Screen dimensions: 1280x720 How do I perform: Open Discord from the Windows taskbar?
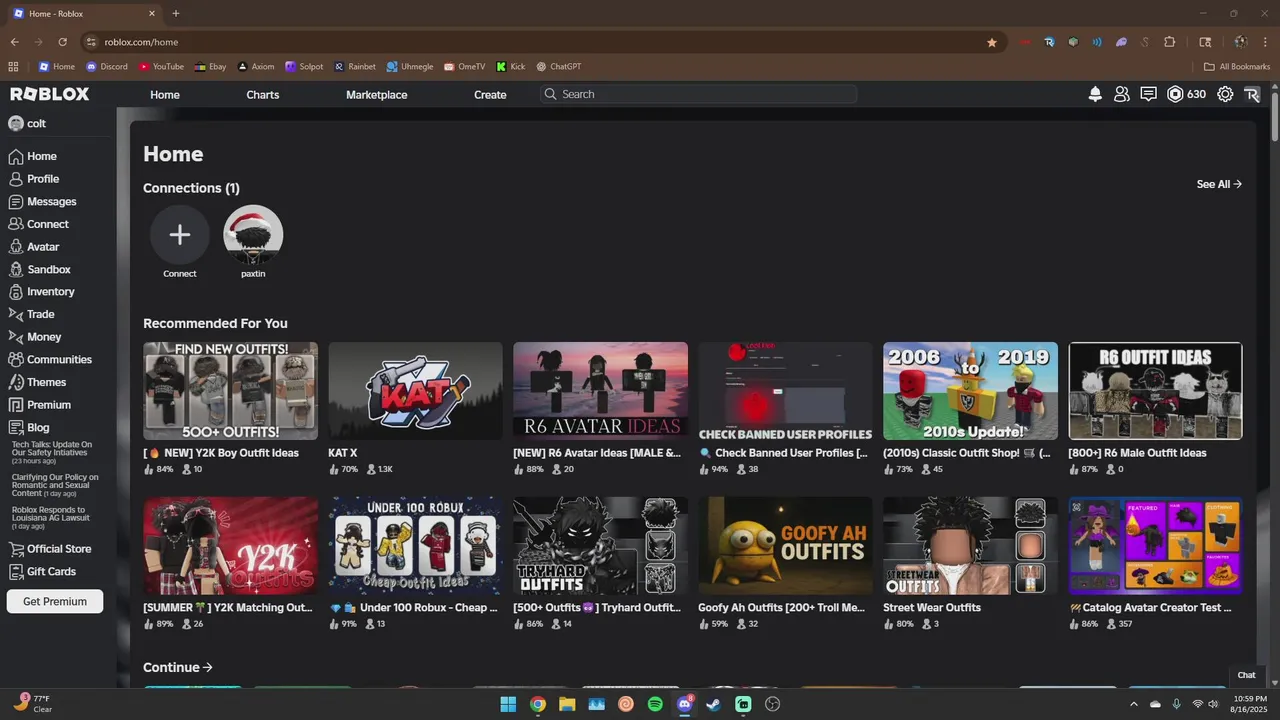click(685, 704)
